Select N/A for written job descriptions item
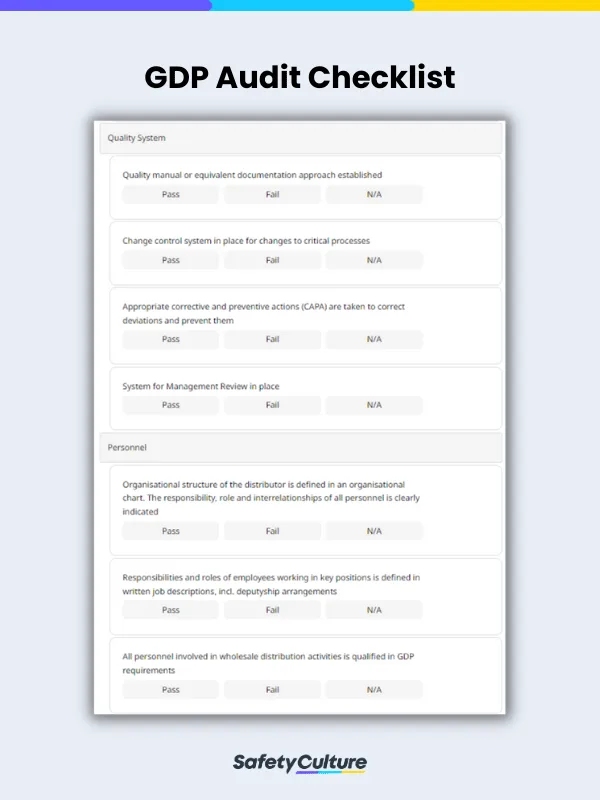Image resolution: width=600 pixels, height=800 pixels. click(373, 610)
